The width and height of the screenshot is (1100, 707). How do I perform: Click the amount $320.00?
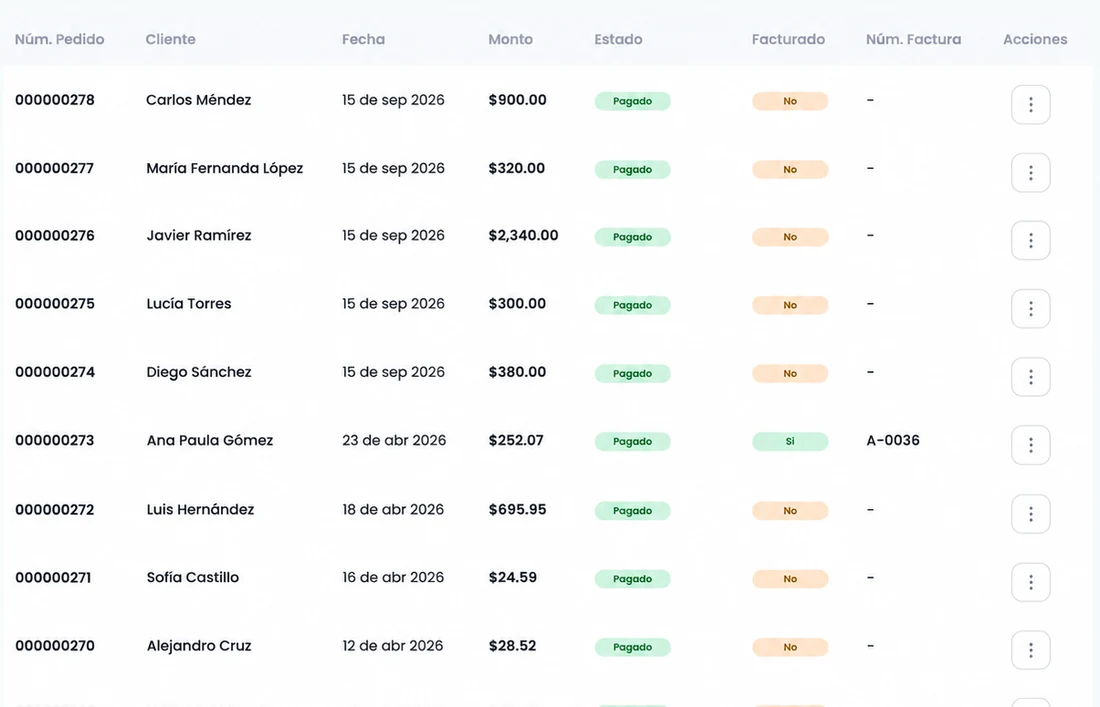click(517, 168)
